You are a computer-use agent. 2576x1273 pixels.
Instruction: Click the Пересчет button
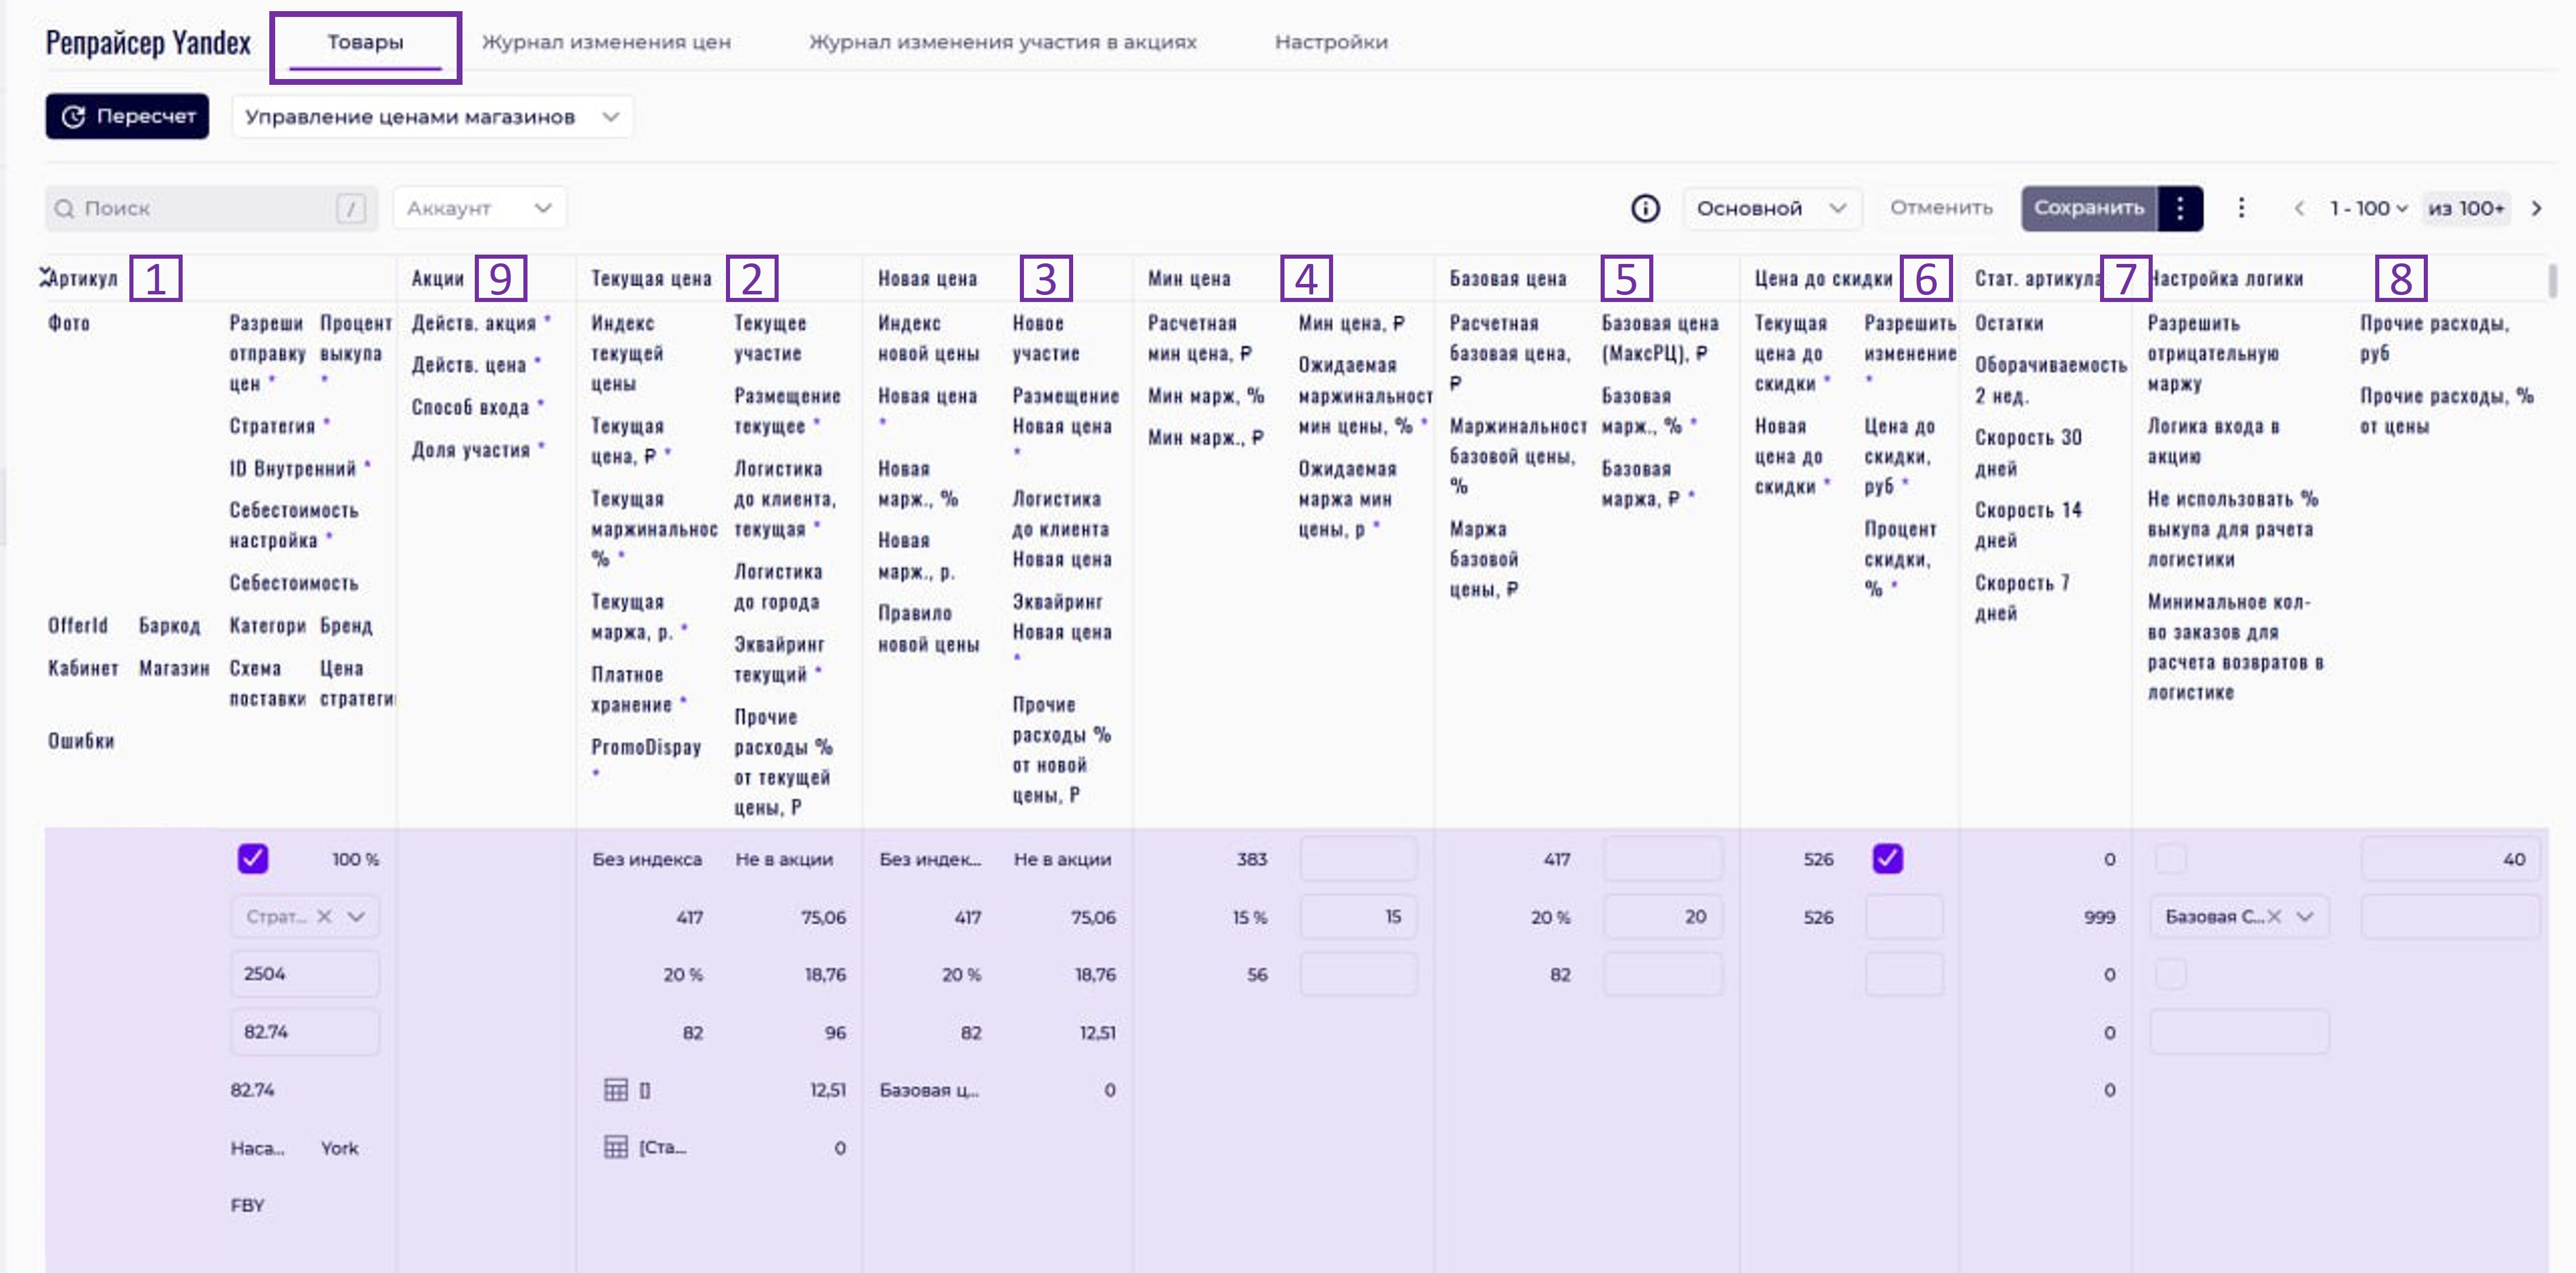point(127,117)
